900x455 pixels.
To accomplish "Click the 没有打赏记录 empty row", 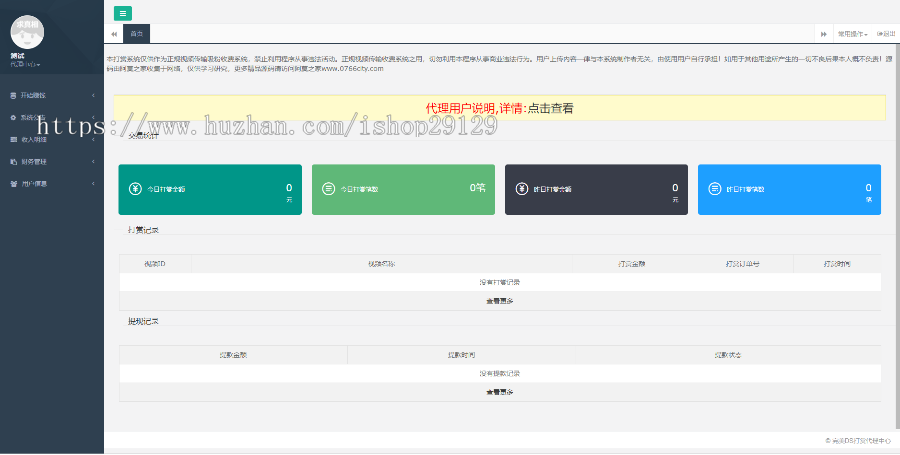I will pos(500,282).
